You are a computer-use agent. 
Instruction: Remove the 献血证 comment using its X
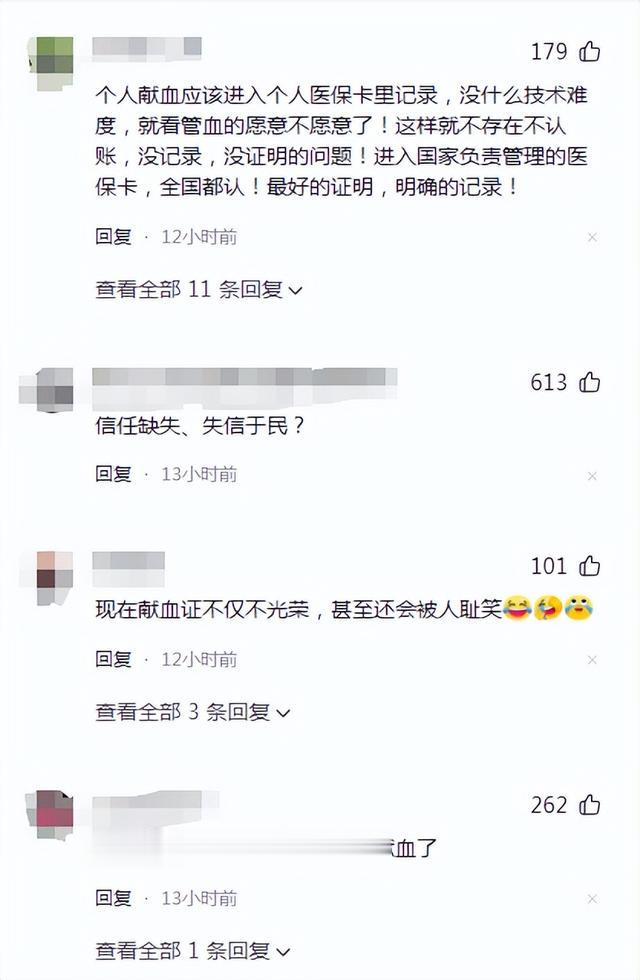point(592,660)
